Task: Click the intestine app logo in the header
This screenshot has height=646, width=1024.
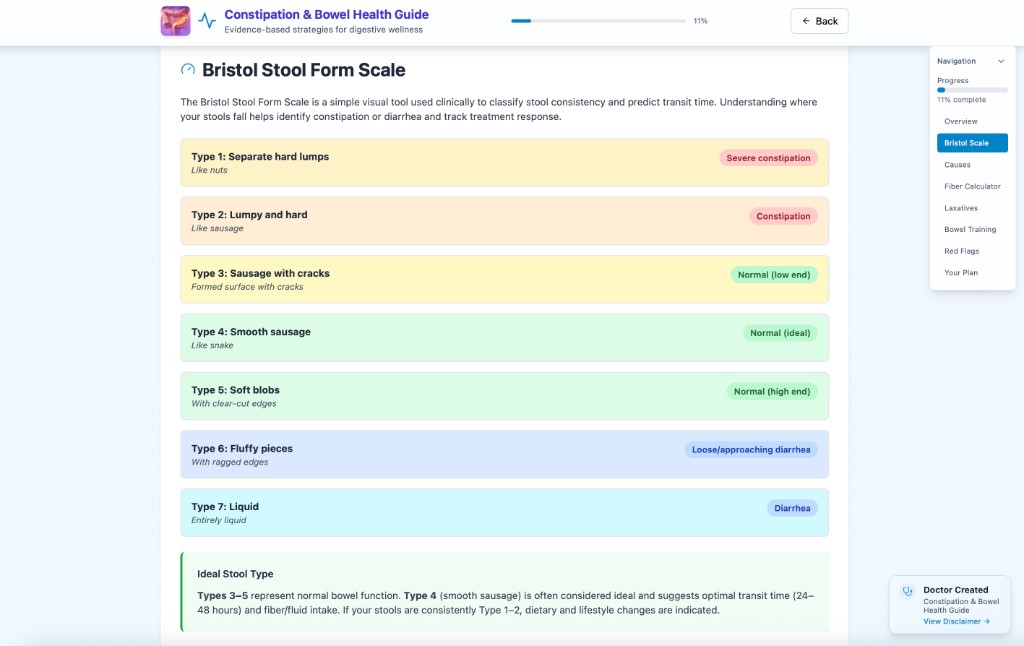Action: 176,20
